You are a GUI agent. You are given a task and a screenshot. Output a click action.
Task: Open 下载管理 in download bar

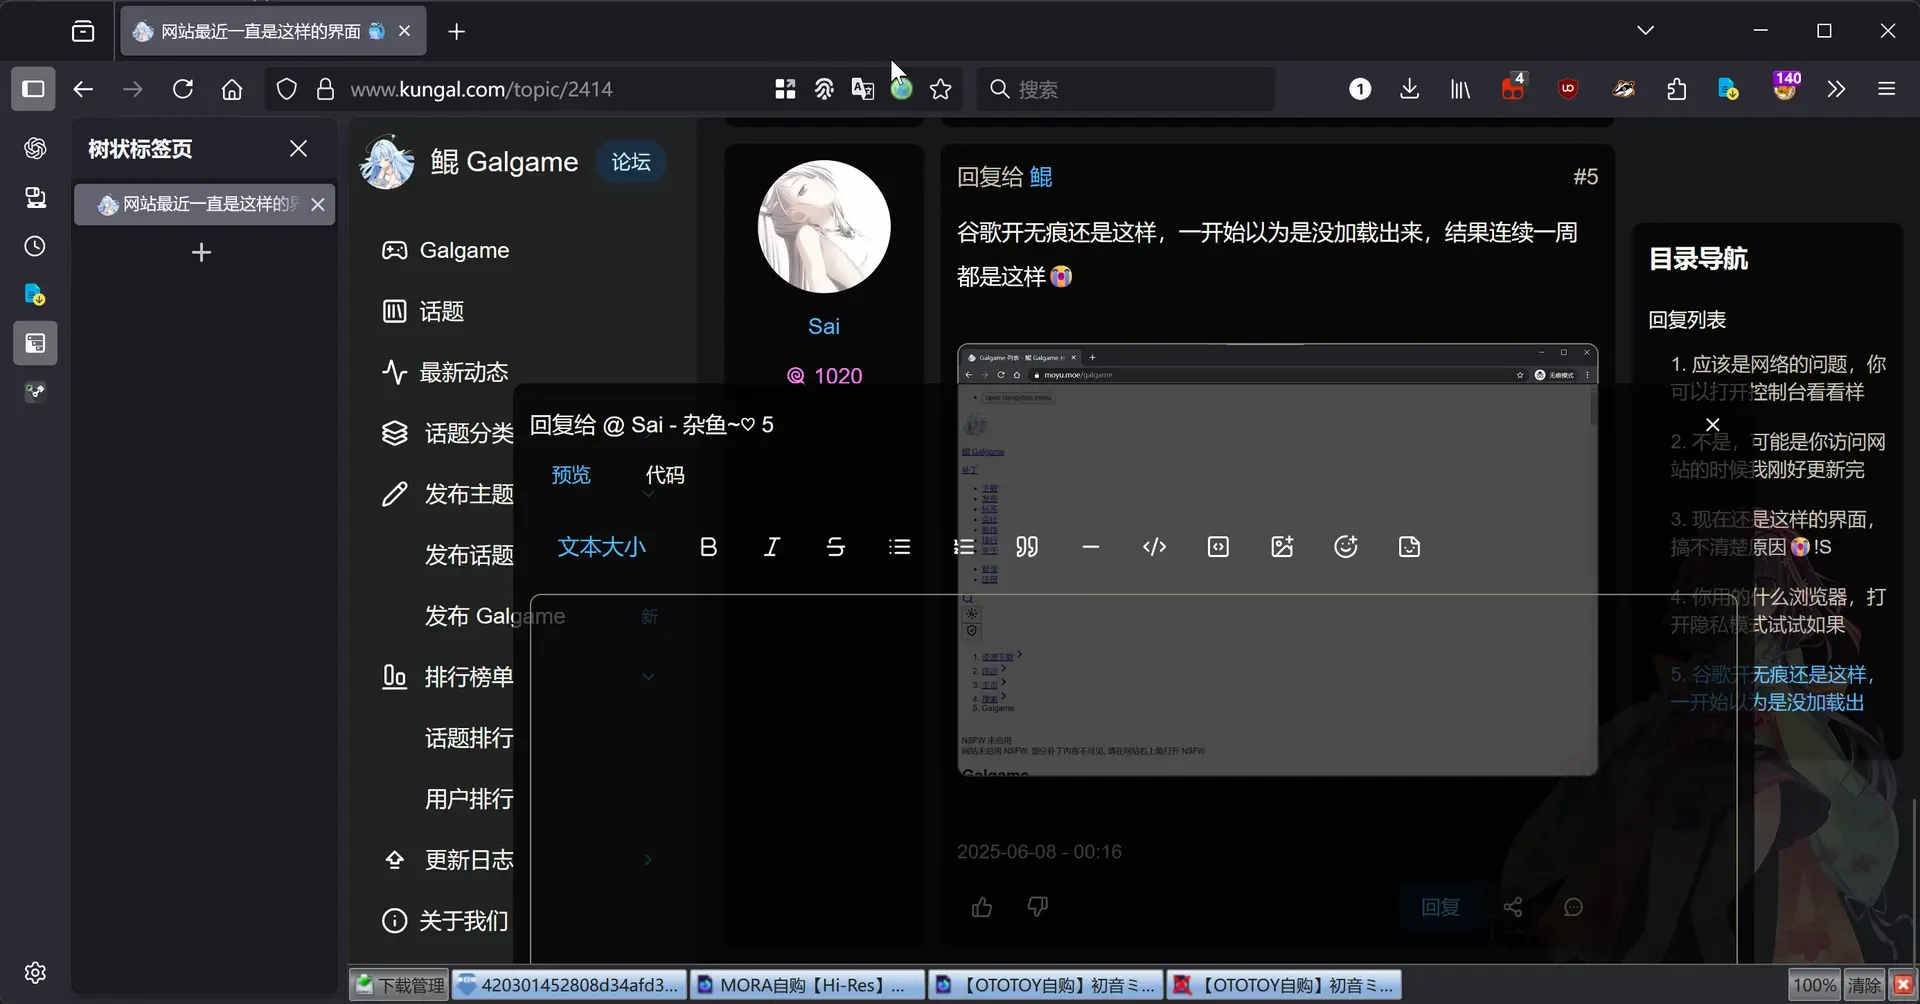pyautogui.click(x=400, y=985)
